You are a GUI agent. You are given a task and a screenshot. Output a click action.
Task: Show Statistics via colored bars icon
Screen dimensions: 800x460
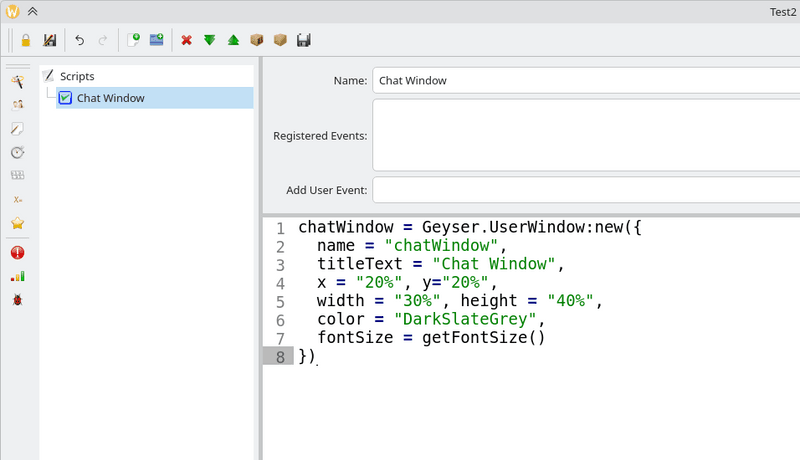(18, 276)
